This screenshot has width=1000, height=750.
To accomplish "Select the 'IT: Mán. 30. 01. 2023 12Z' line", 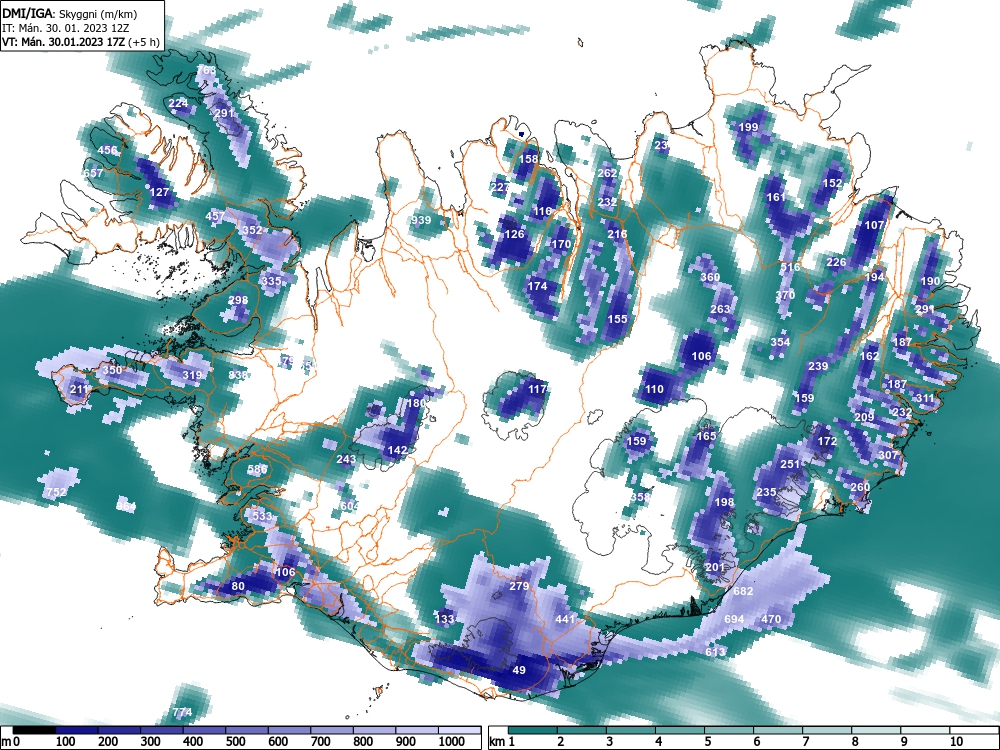I will 66,28.
